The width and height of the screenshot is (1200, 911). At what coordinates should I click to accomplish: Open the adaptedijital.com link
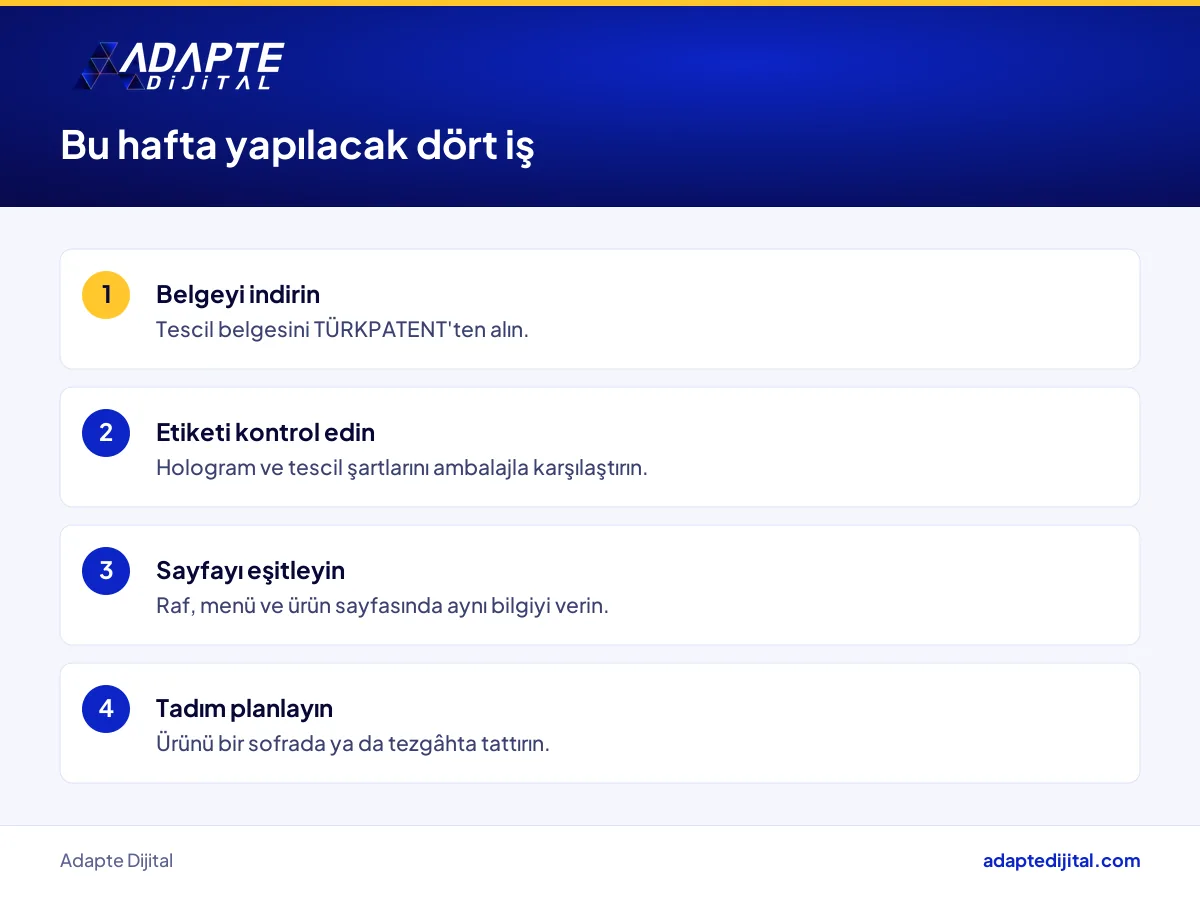click(x=1061, y=861)
